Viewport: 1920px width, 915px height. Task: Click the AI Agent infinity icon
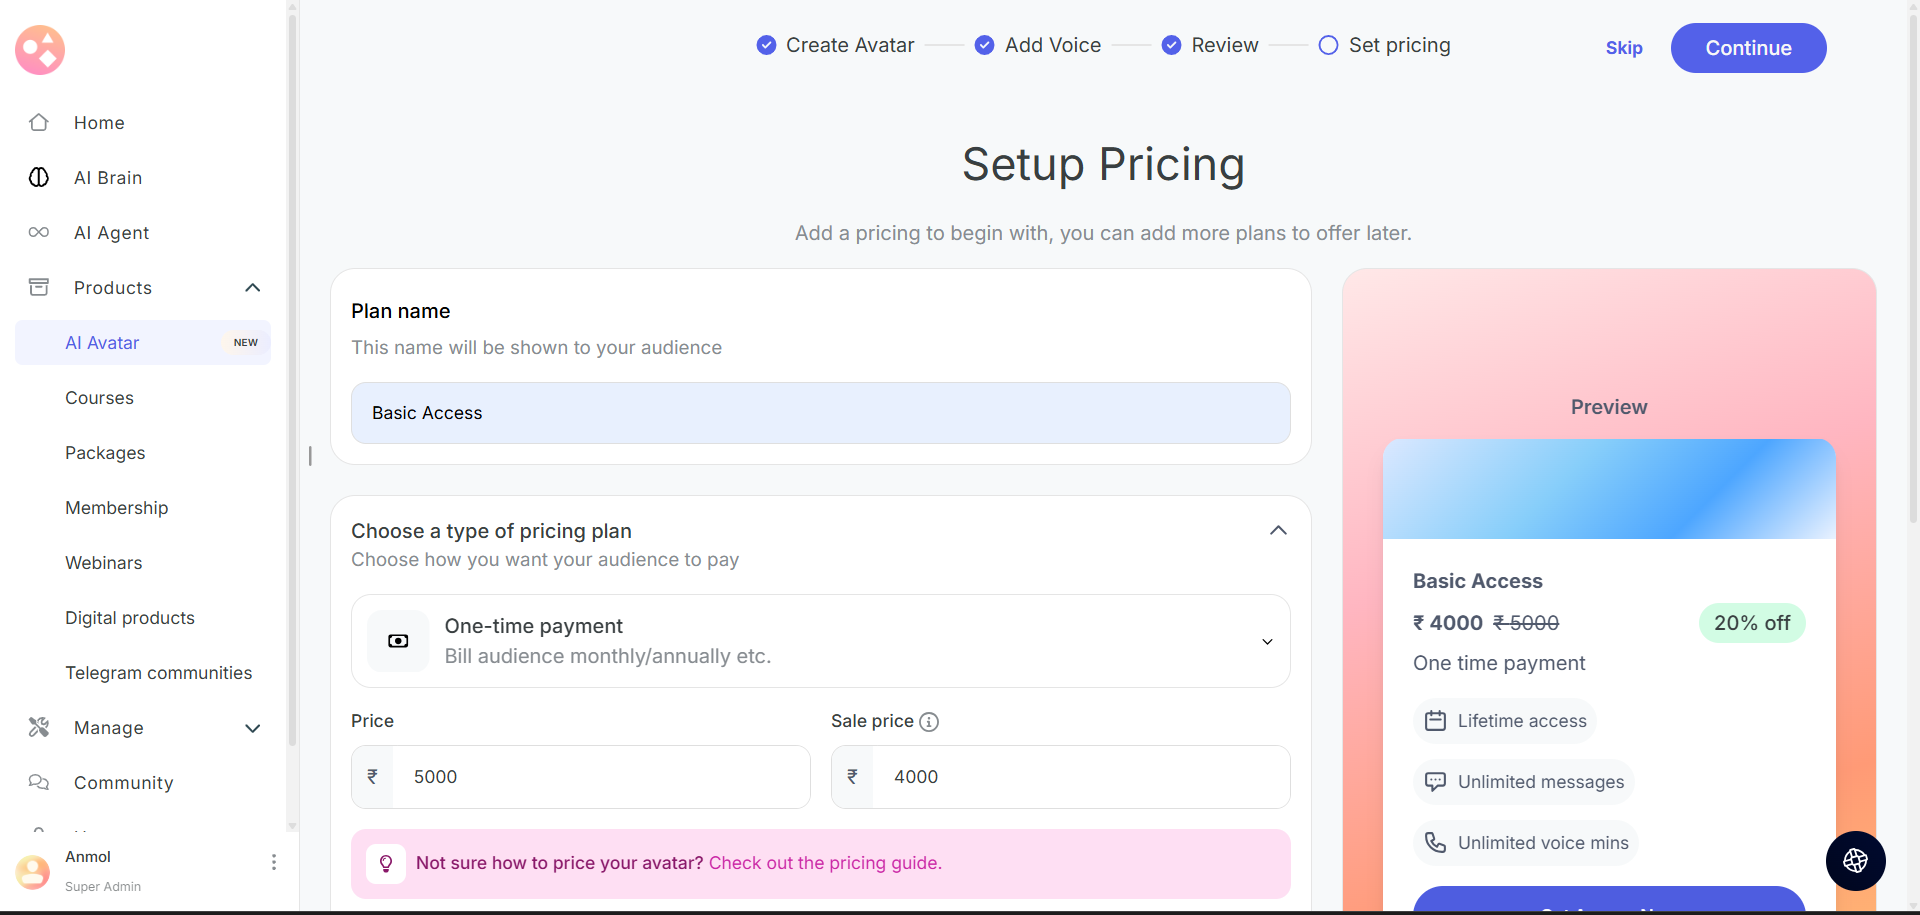[39, 232]
